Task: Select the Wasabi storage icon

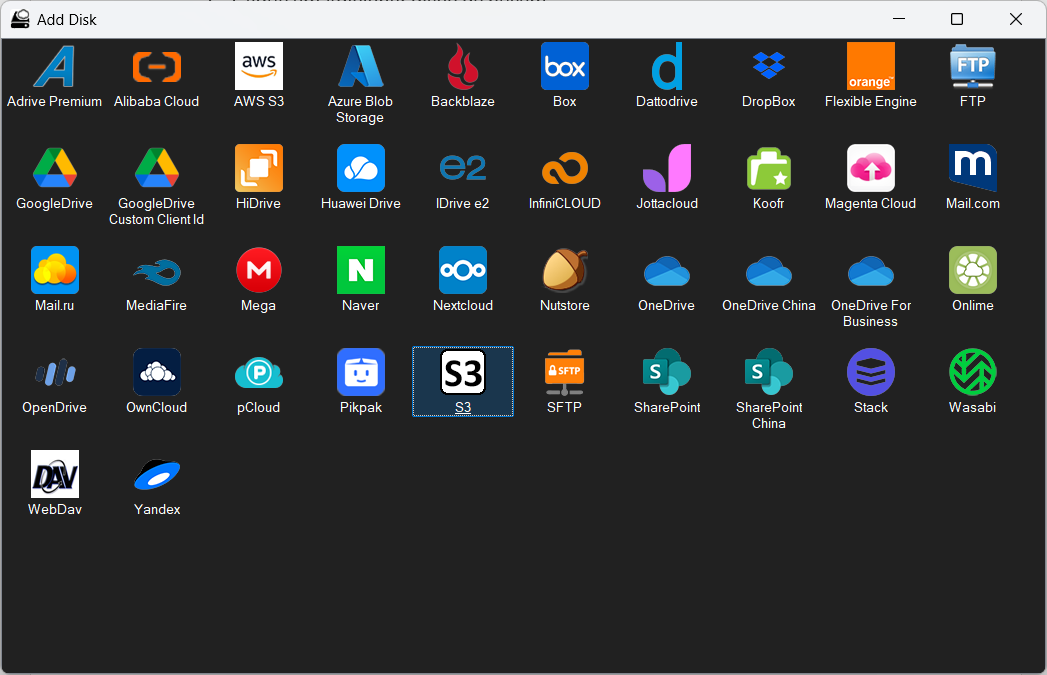Action: coord(972,373)
